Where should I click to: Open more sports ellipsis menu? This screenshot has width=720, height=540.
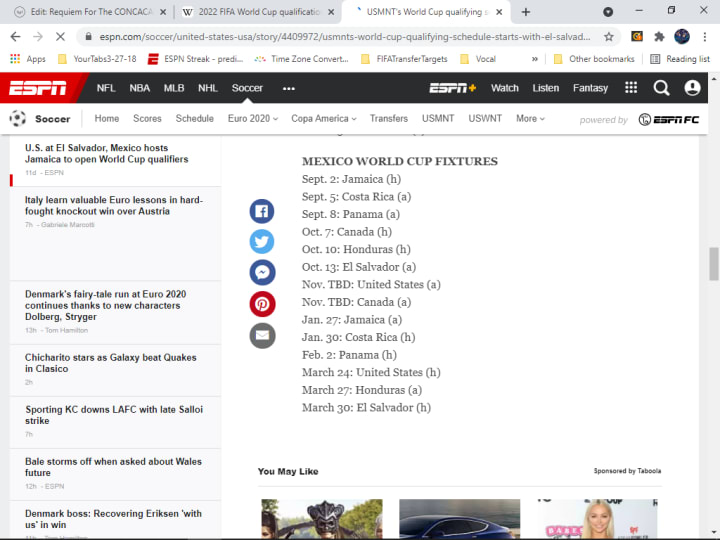pyautogui.click(x=289, y=88)
